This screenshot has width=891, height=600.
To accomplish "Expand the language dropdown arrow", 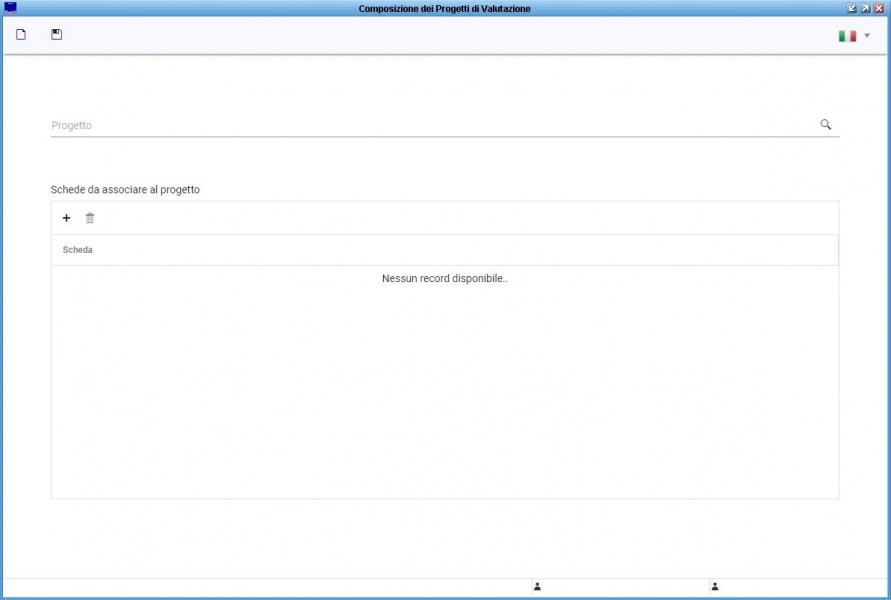I will 867,36.
